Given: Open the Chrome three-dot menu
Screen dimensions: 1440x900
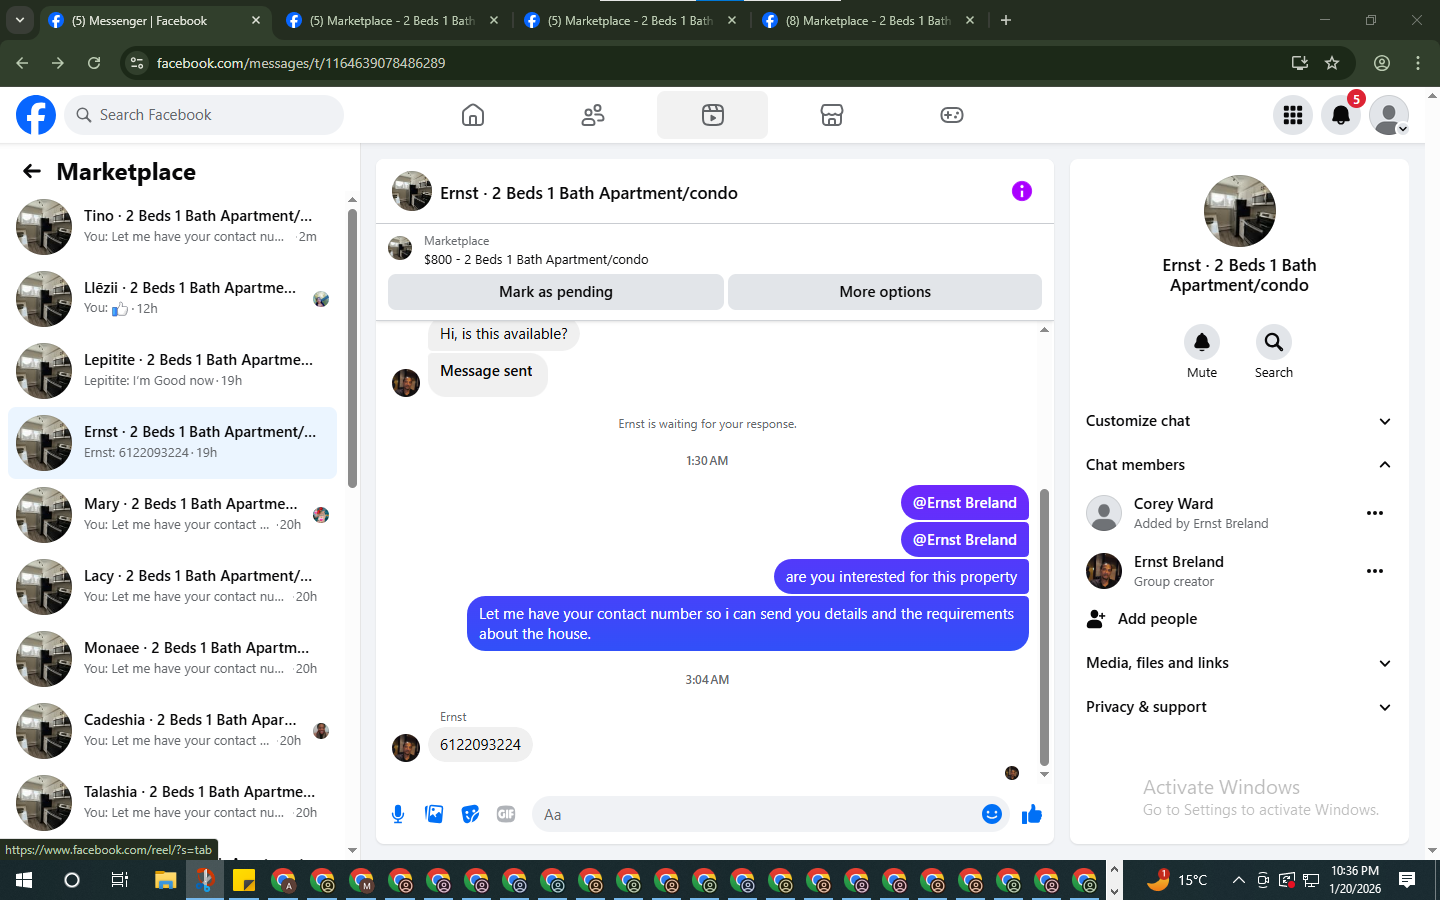Looking at the screenshot, I should (x=1418, y=63).
